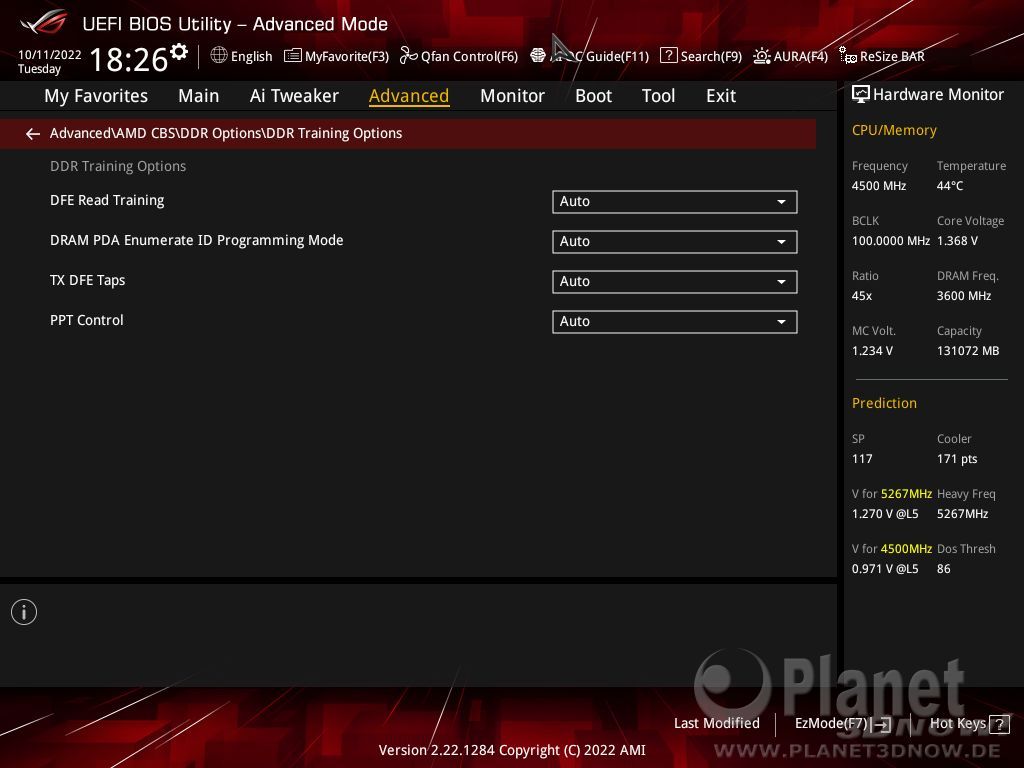Click the 4500 MHz frequency value
Viewport: 1024px width, 768px height.
click(x=879, y=186)
